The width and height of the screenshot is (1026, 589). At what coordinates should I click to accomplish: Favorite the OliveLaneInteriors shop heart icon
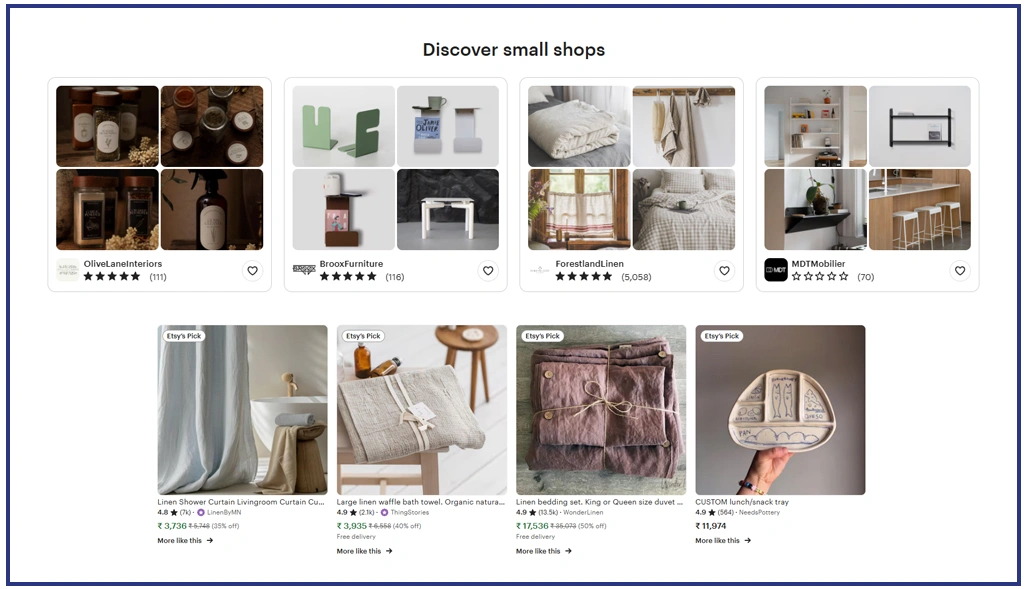(x=253, y=270)
